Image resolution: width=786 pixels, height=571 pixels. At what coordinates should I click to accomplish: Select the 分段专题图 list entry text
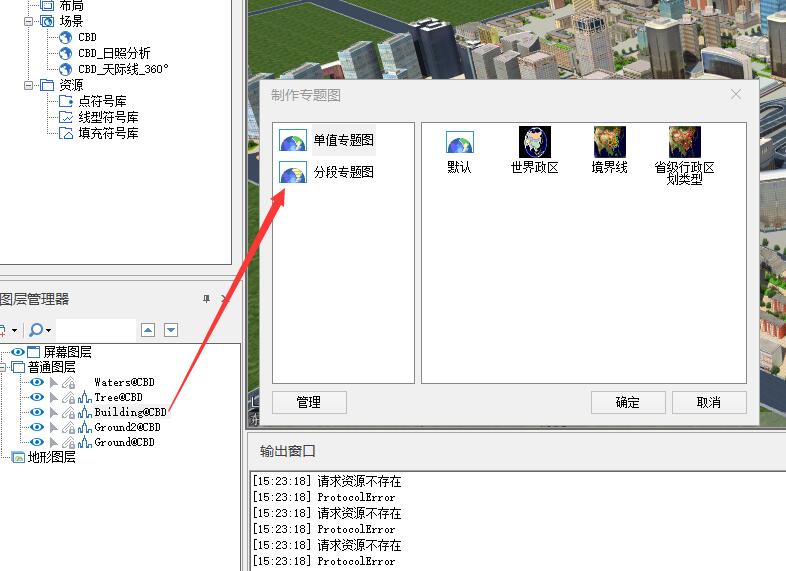click(343, 172)
